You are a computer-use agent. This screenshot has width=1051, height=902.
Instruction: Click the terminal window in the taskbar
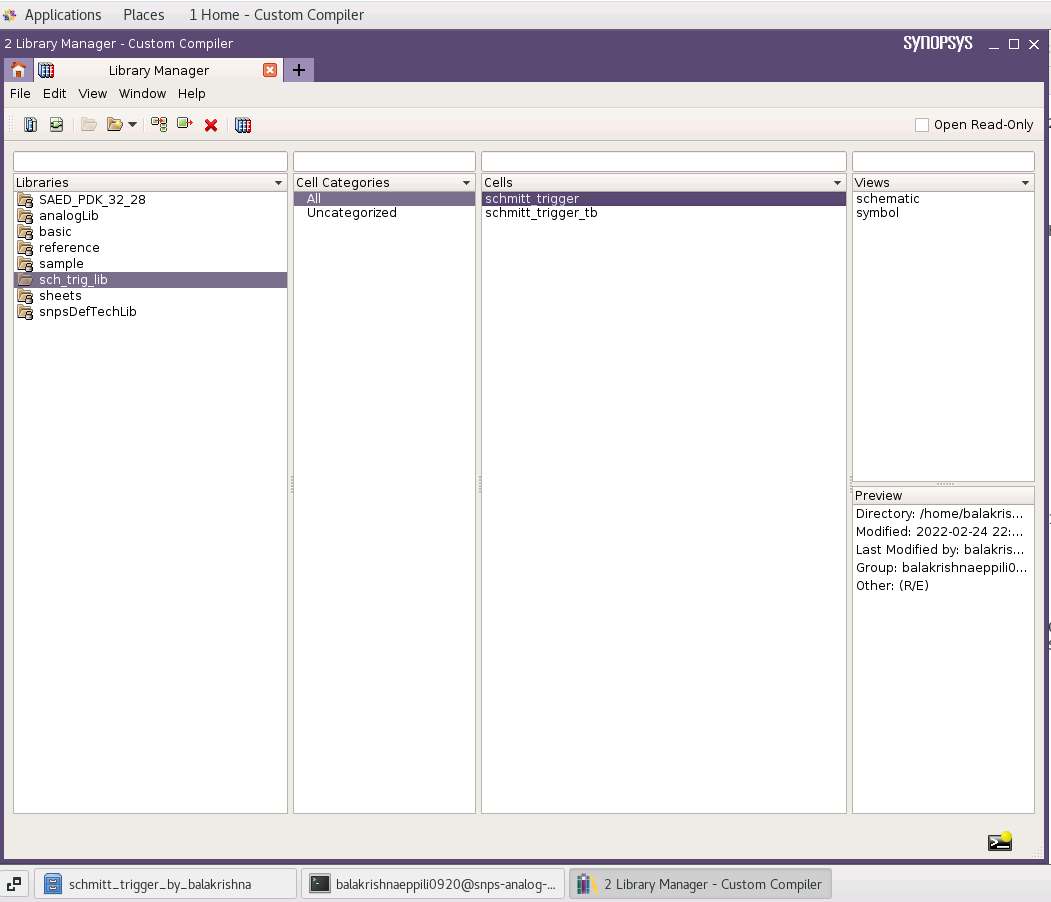pyautogui.click(x=433, y=883)
